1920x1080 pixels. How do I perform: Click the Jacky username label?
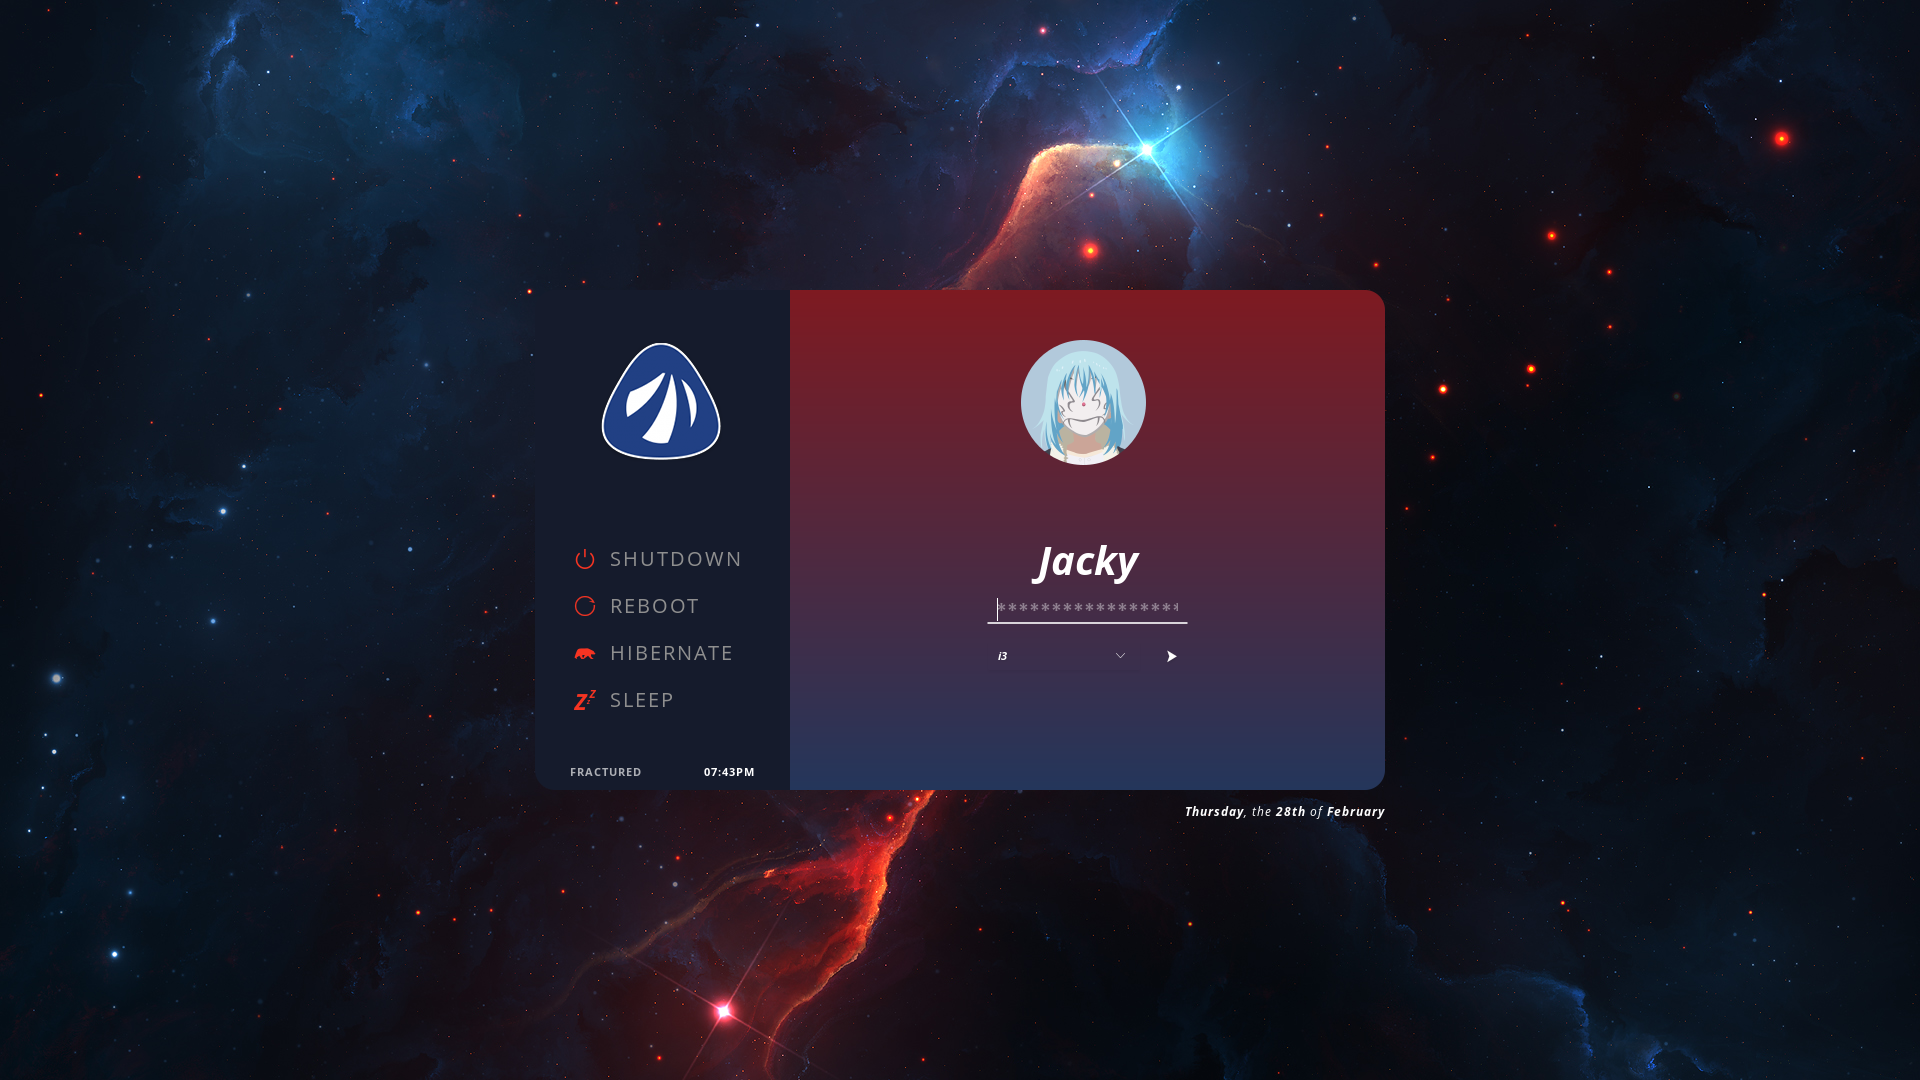[x=1087, y=561]
